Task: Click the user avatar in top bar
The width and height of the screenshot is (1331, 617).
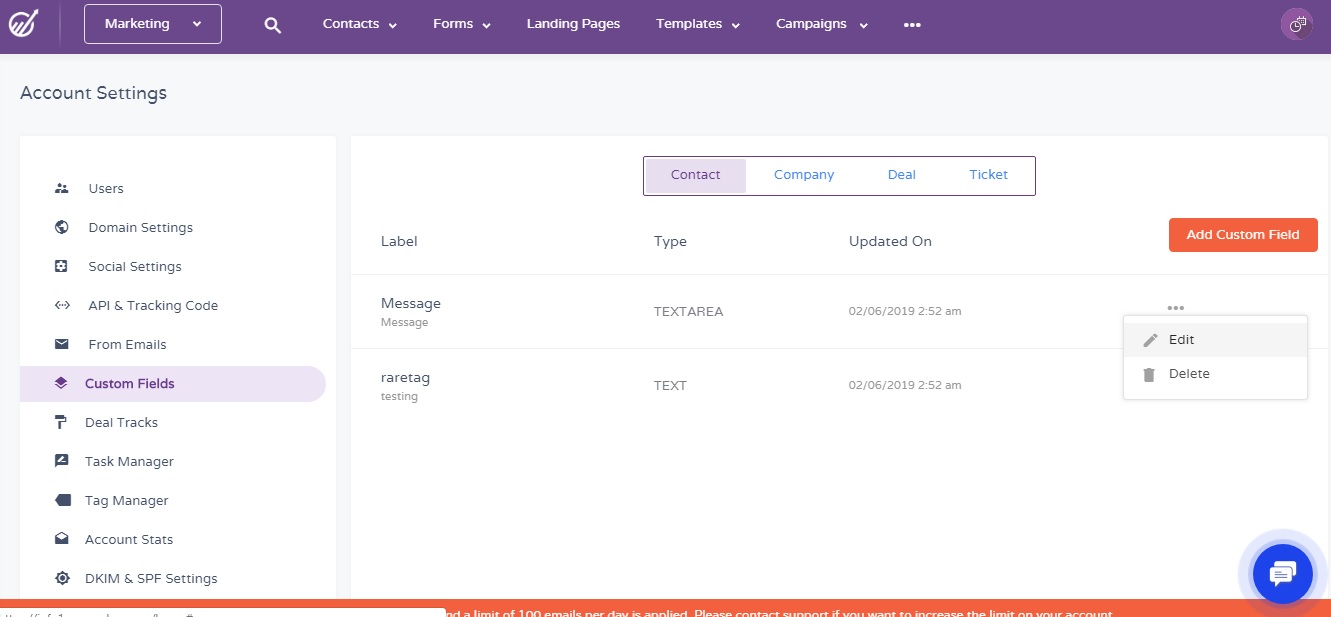Action: (x=1297, y=25)
